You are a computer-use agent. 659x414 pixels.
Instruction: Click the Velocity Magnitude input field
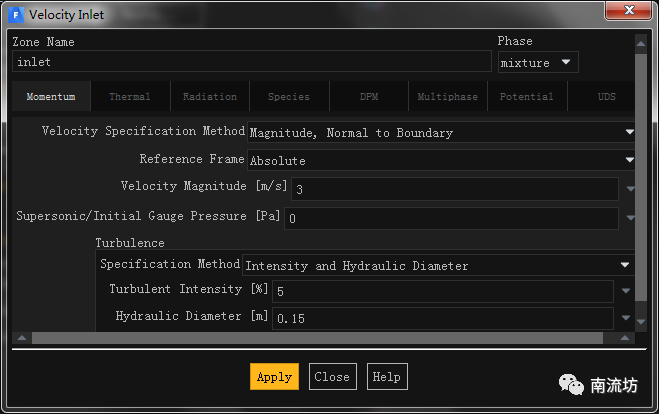tap(454, 189)
